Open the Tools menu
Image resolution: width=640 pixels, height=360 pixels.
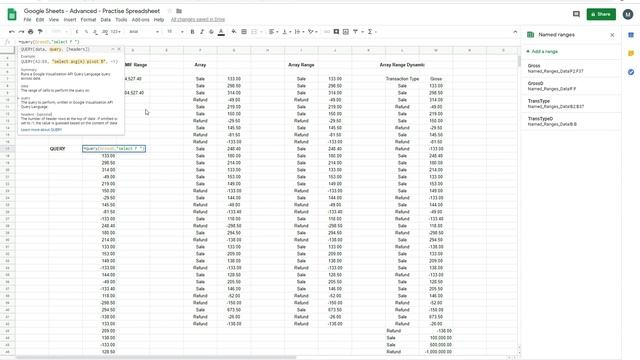[121, 20]
